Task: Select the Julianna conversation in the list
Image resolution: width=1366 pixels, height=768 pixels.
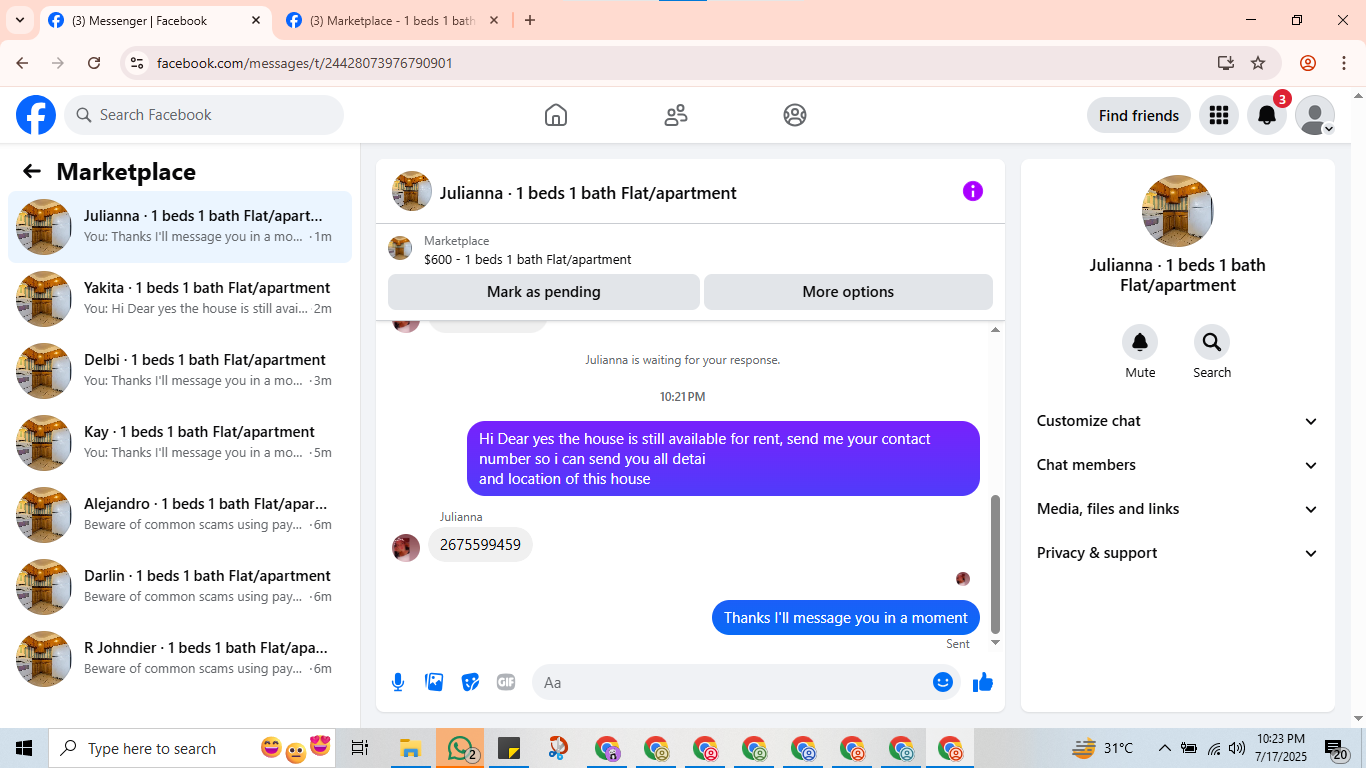Action: point(180,227)
